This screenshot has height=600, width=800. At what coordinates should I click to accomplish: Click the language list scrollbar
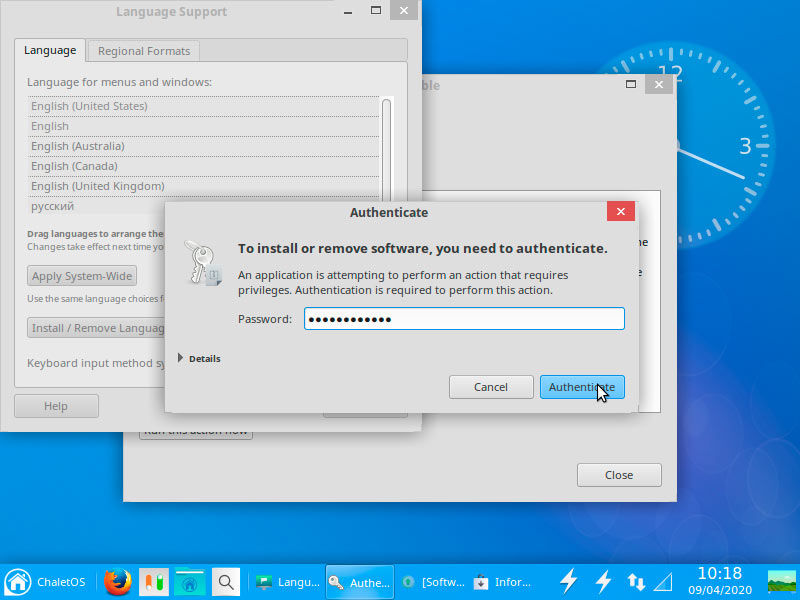(x=386, y=148)
